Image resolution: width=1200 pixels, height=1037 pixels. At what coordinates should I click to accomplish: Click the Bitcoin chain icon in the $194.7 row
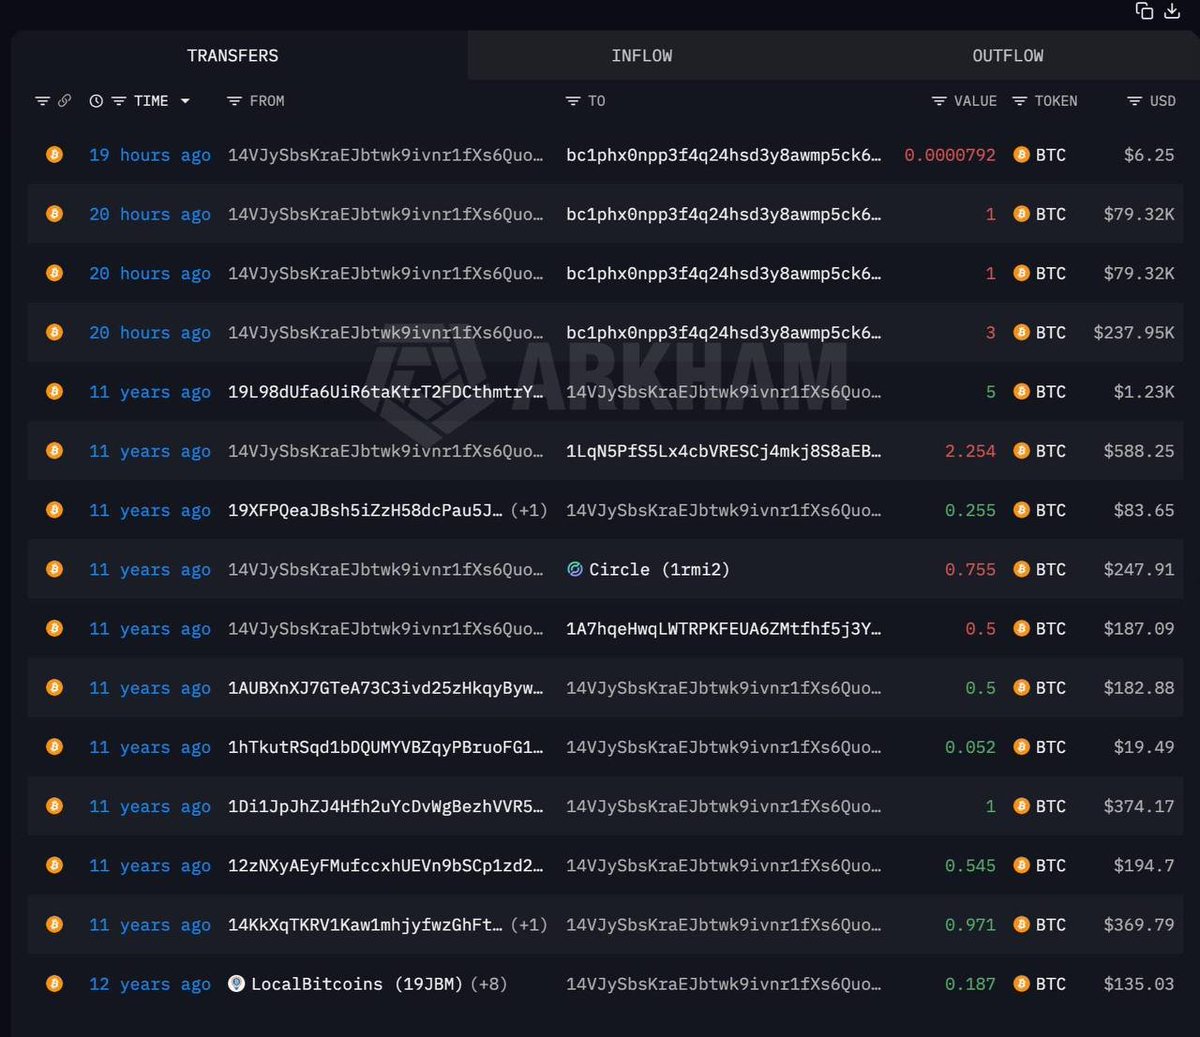click(54, 866)
